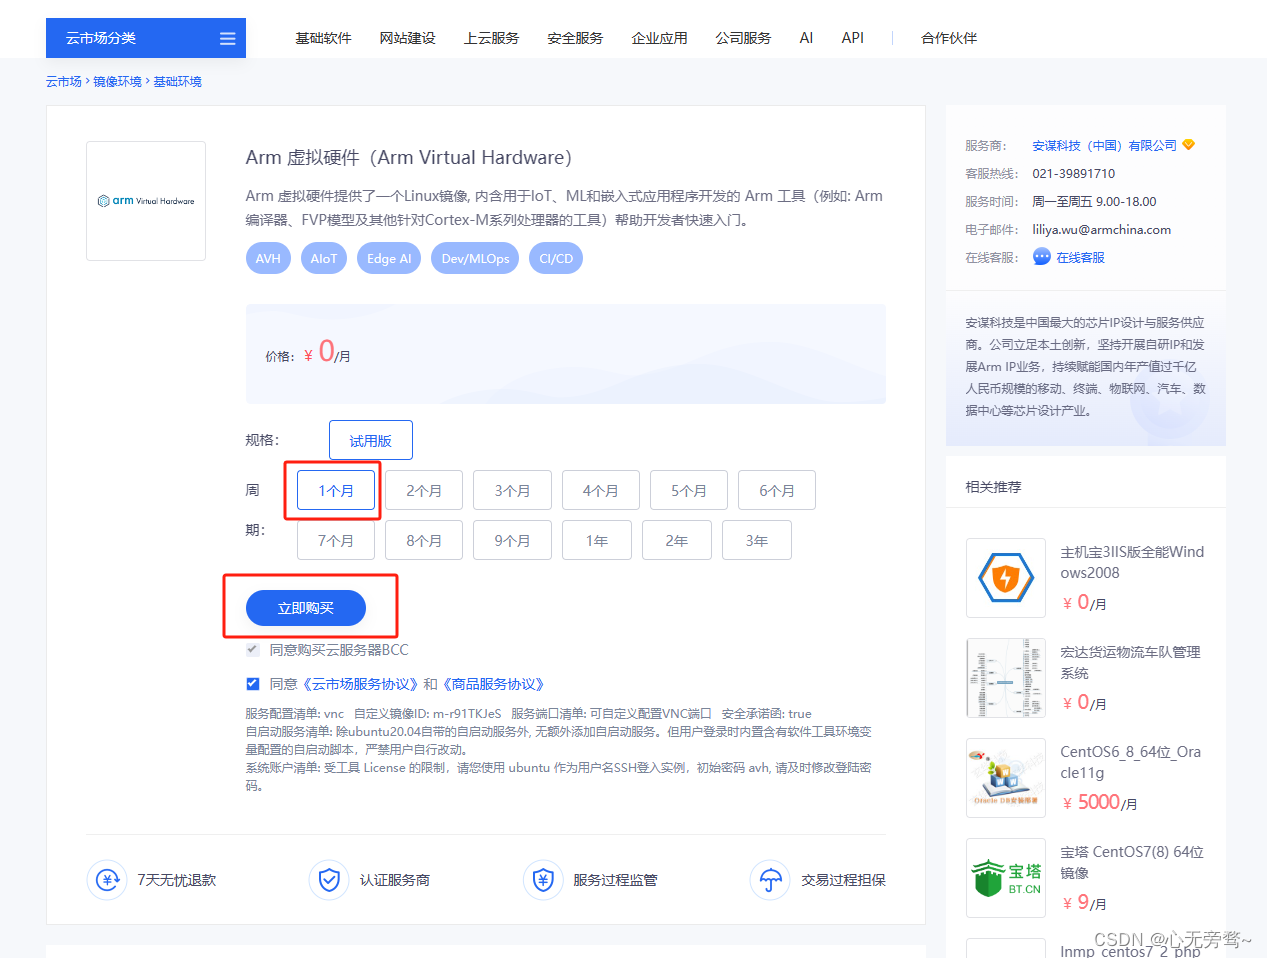1267x958 pixels.
Task: Open the 宏达货运物流车队管理系统 title
Action: (x=1130, y=662)
